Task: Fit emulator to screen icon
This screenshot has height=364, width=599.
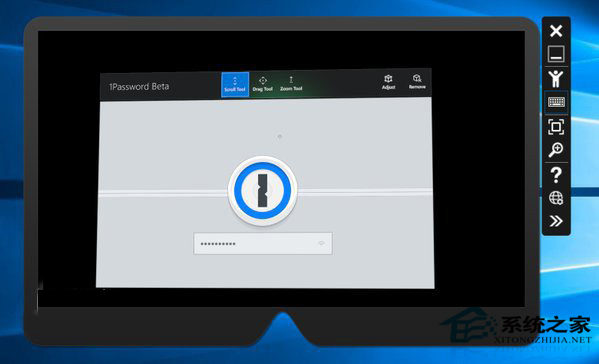Action: (556, 127)
